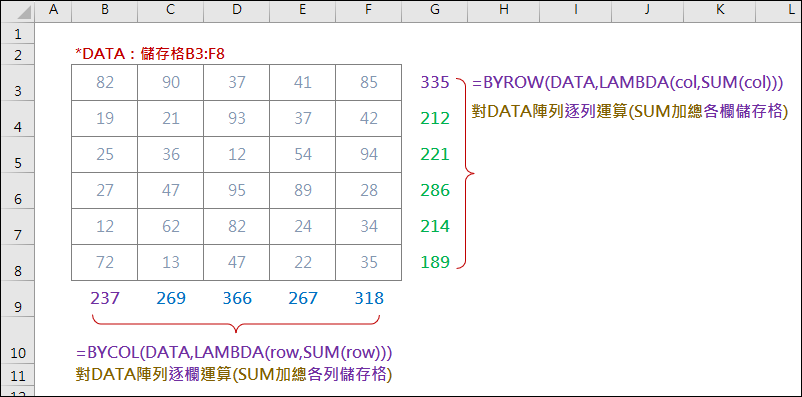Click row sum 335 in column G
Screen dimensions: 802x397
coord(435,82)
